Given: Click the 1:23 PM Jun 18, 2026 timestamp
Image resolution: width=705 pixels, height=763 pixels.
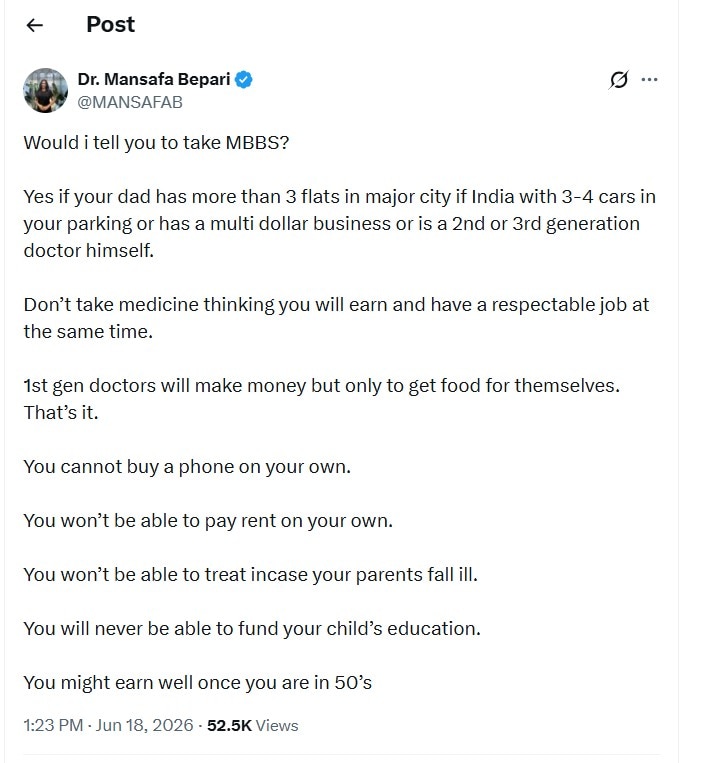Looking at the screenshot, I should (108, 725).
